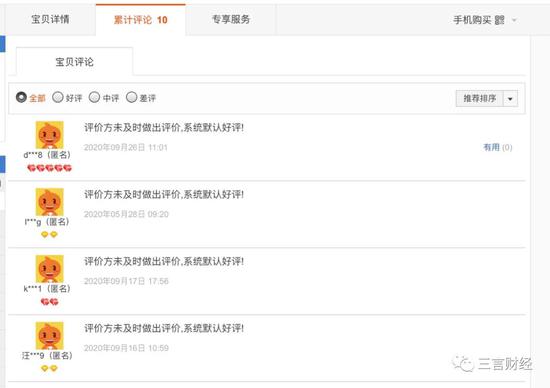Image resolution: width=550 pixels, height=388 pixels.
Task: Select the 全部 radio button
Action: (21, 97)
